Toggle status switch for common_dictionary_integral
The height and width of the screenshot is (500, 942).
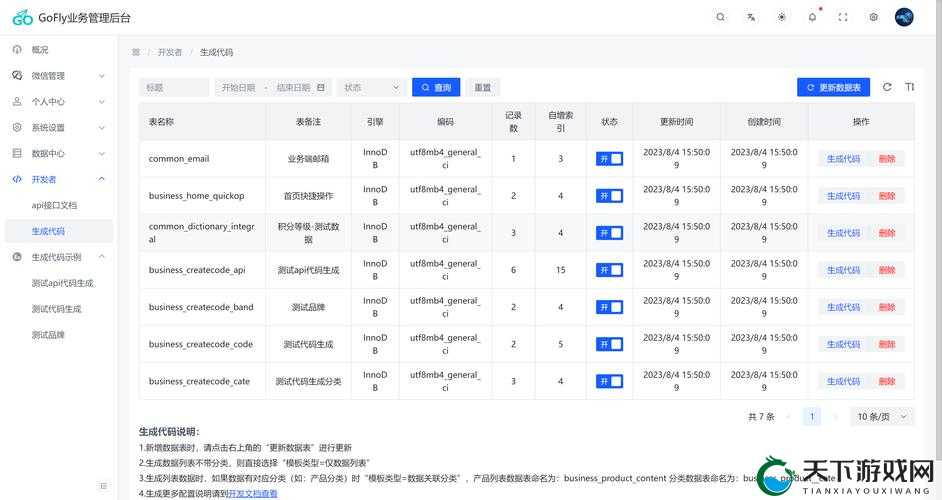[609, 233]
